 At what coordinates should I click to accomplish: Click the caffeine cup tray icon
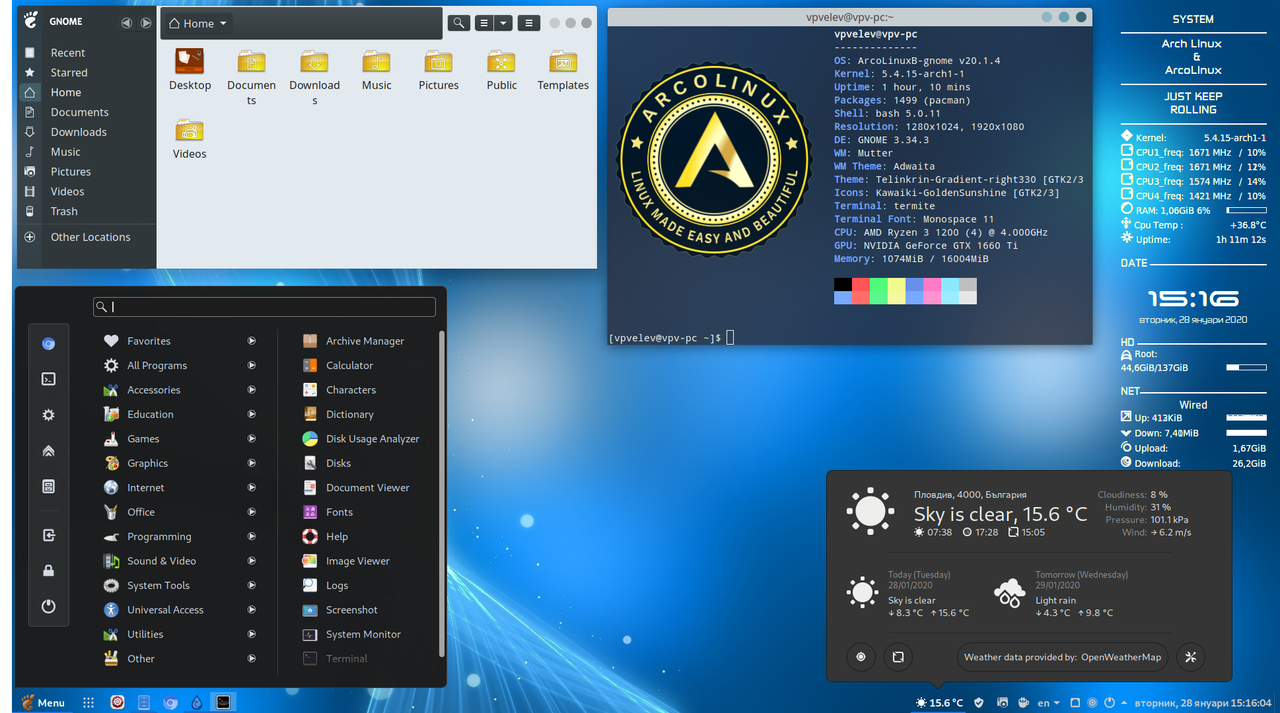click(1021, 703)
